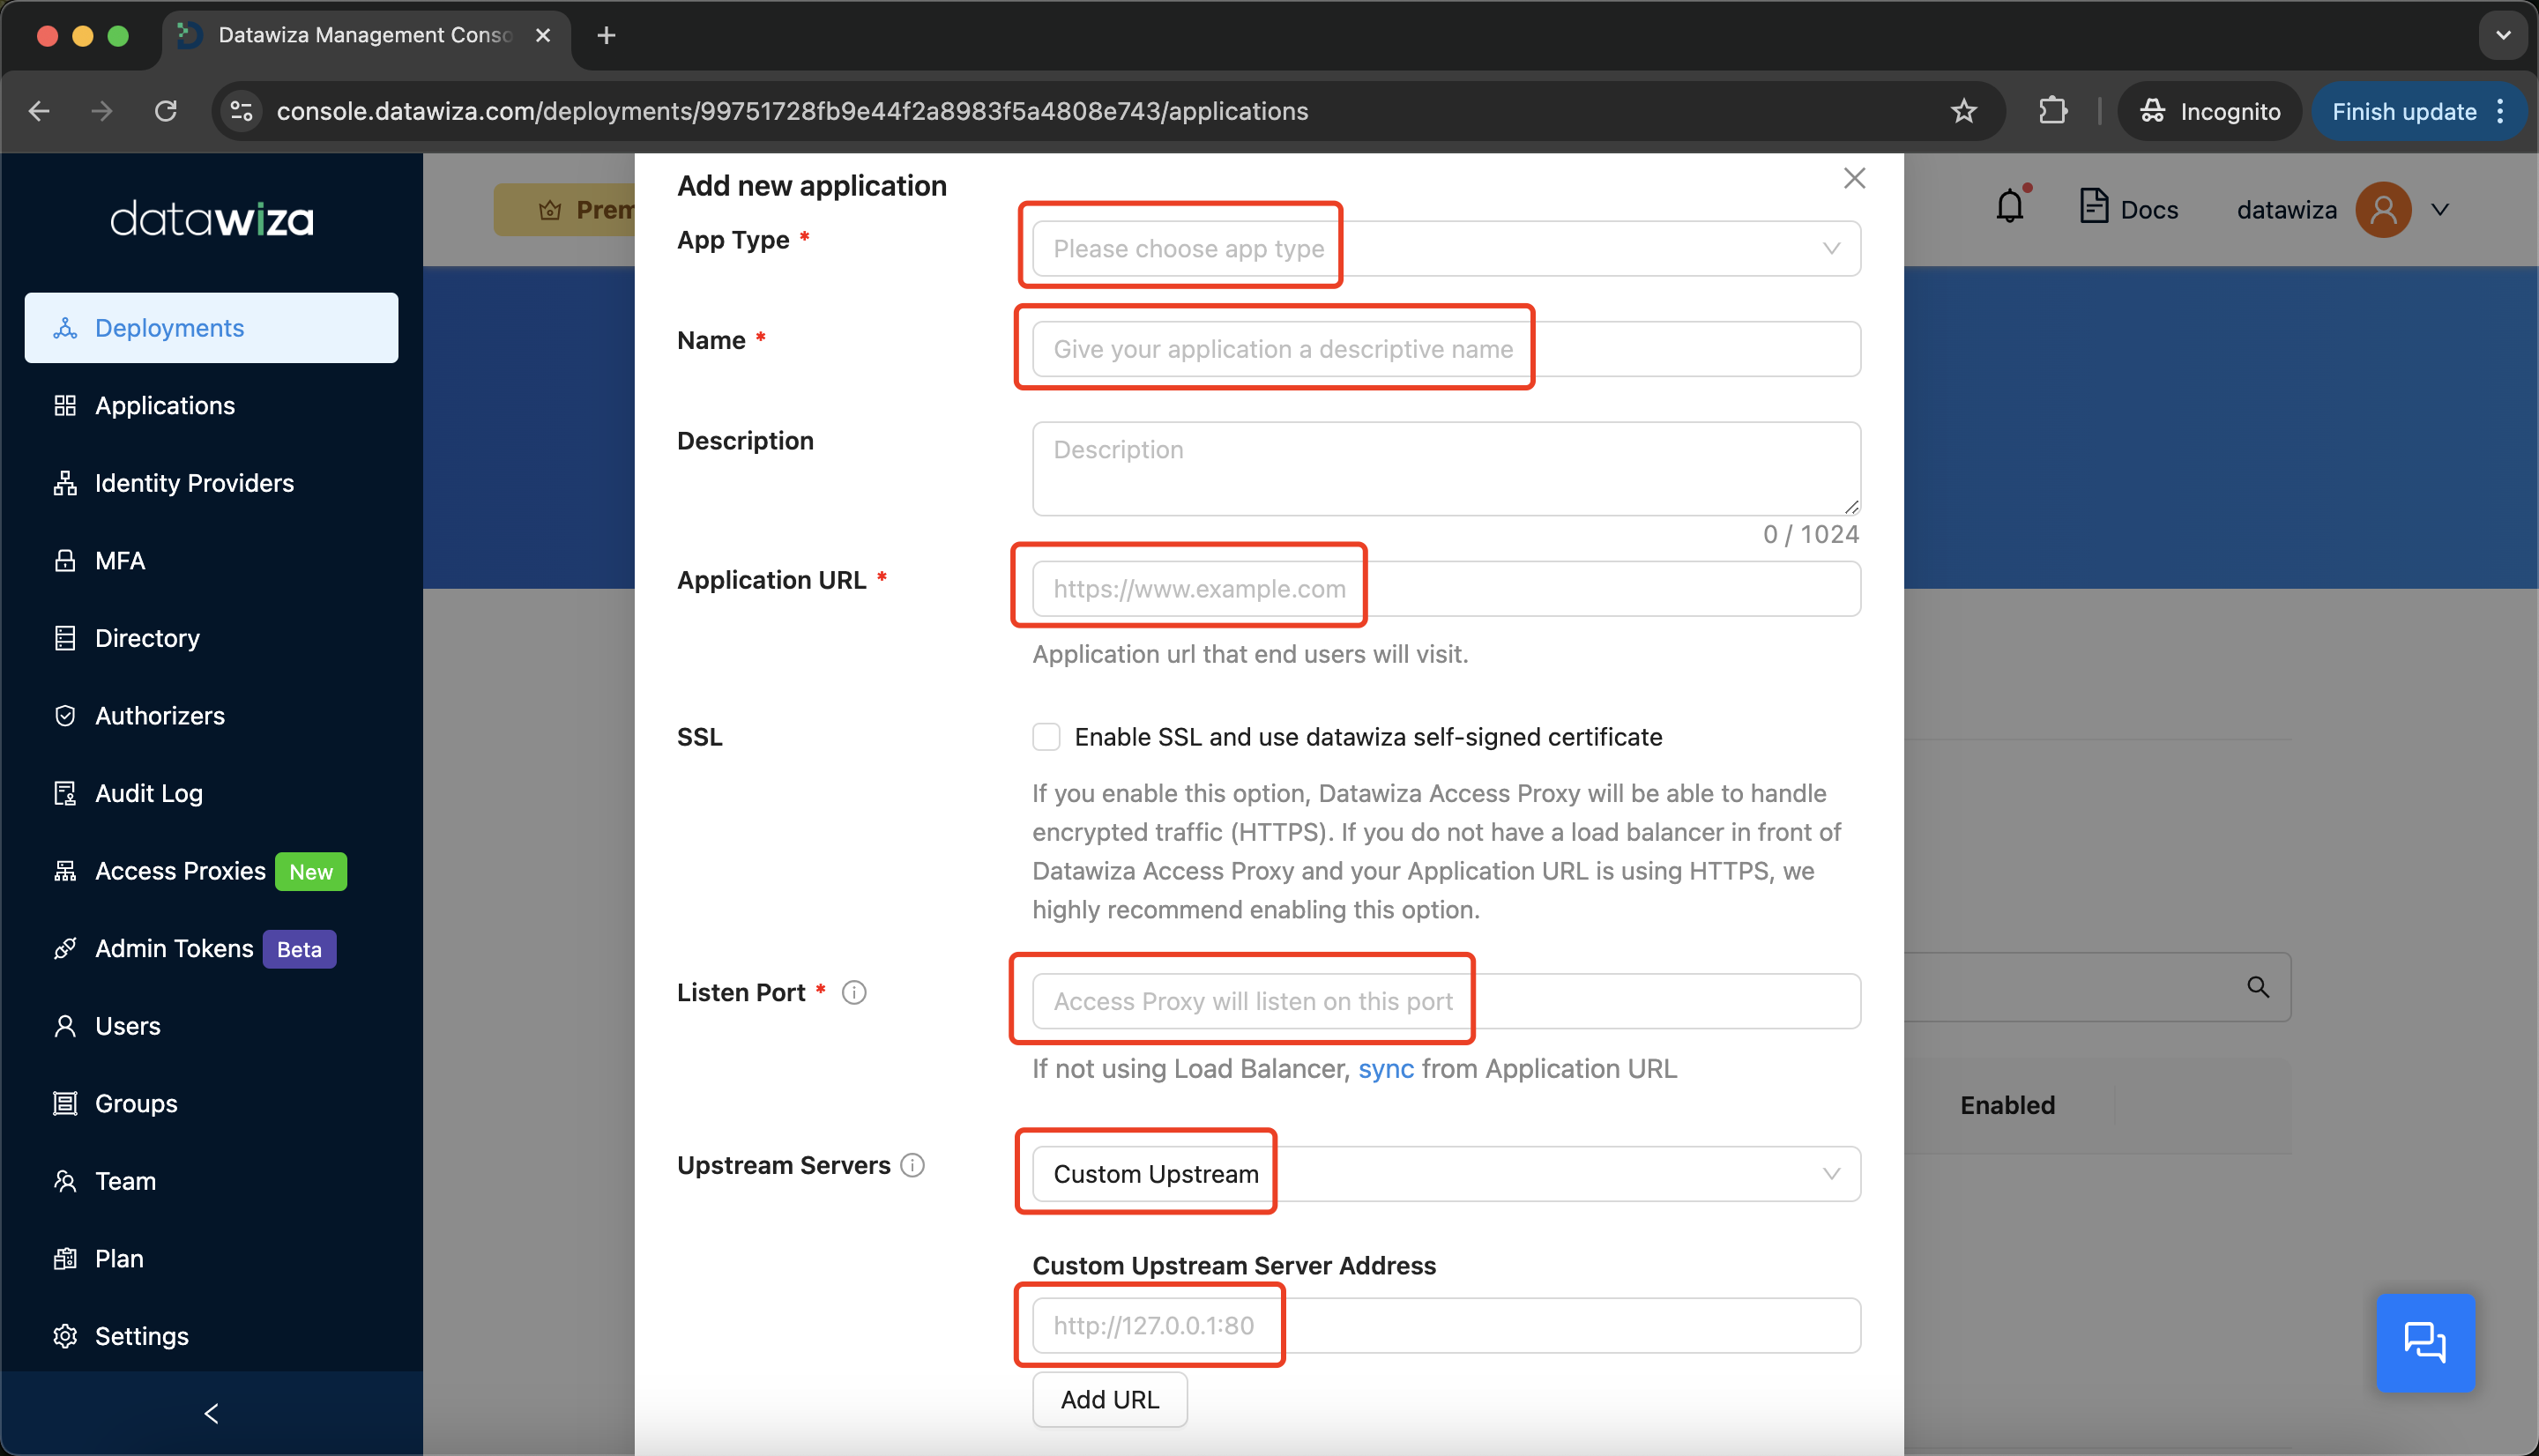The height and width of the screenshot is (1456, 2539).
Task: Click the Listen Port input field
Action: click(1446, 1001)
